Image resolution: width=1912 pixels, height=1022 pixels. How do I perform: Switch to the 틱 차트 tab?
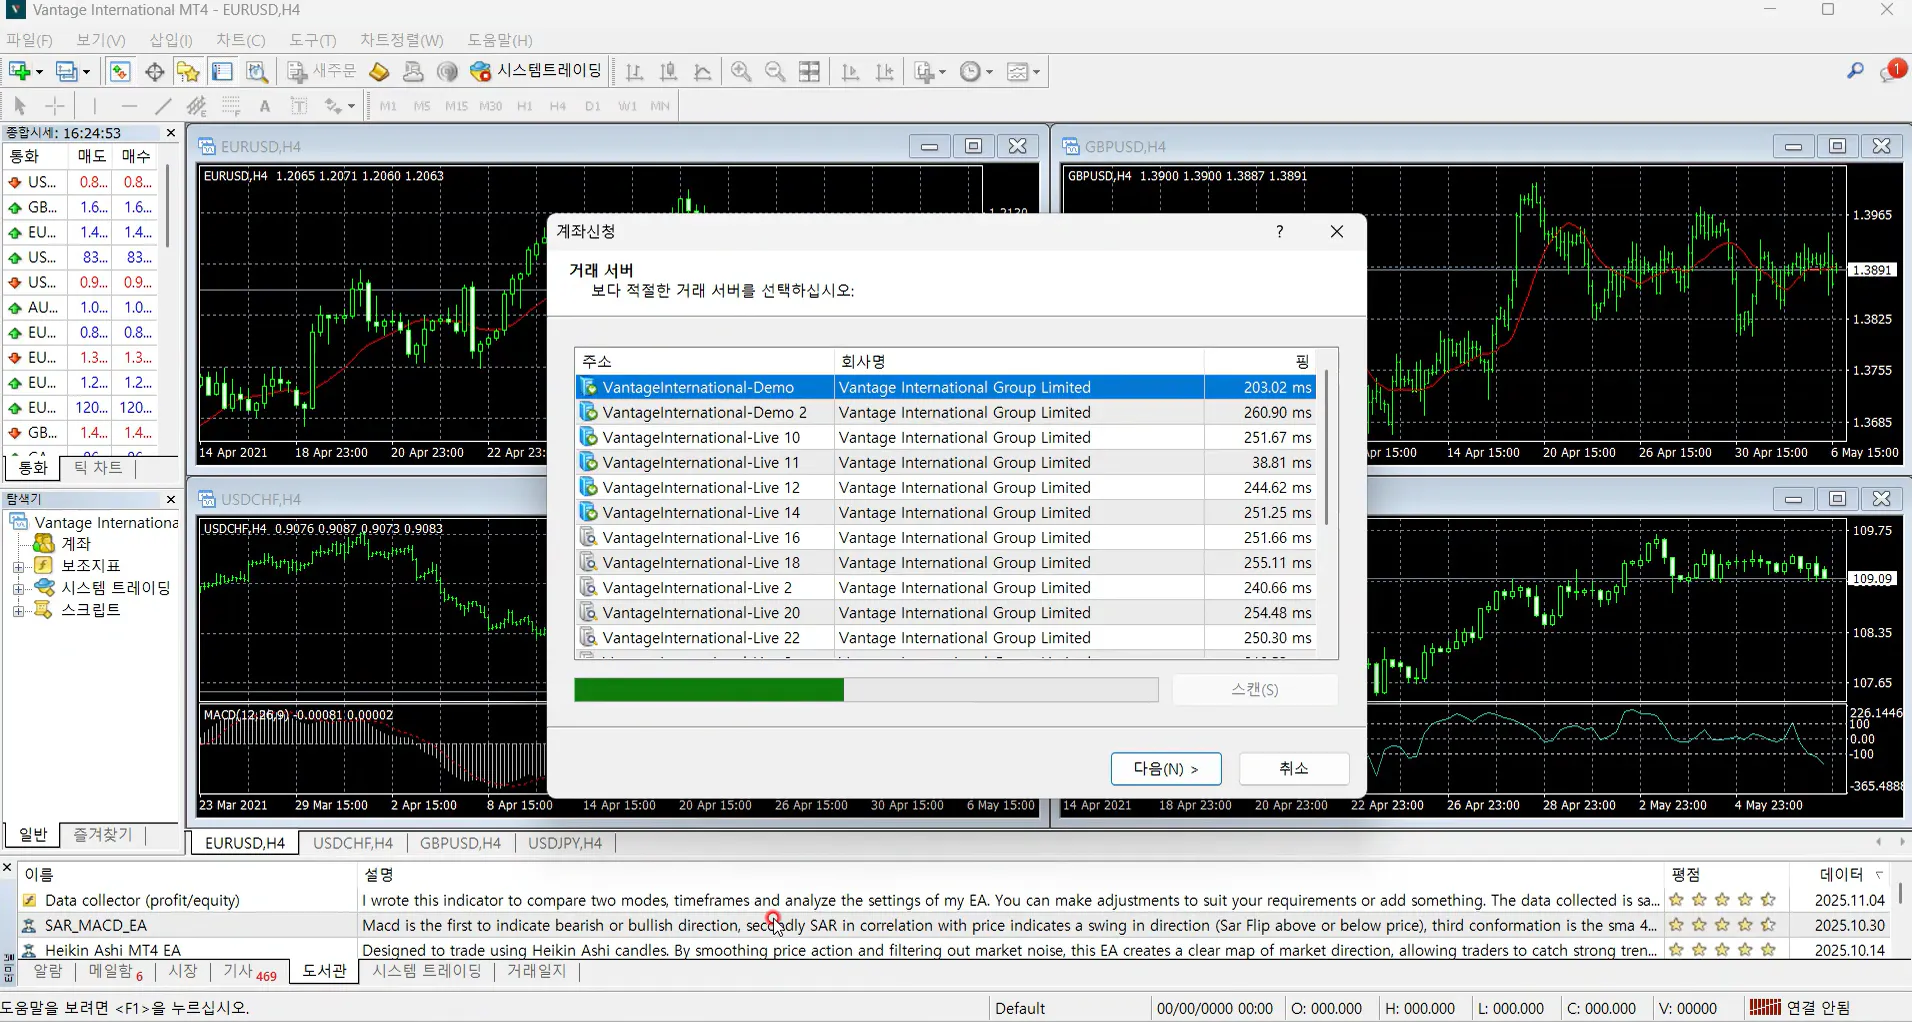coord(98,468)
